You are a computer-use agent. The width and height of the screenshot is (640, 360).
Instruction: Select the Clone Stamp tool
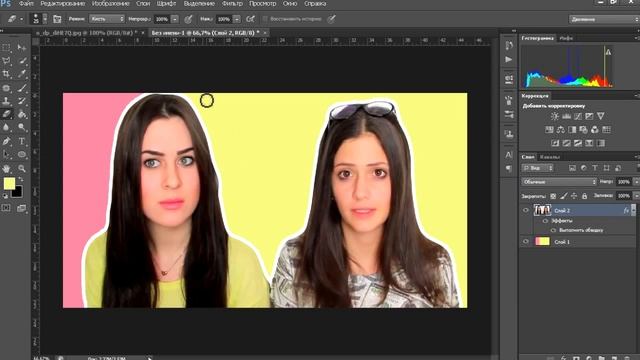tap(6, 101)
